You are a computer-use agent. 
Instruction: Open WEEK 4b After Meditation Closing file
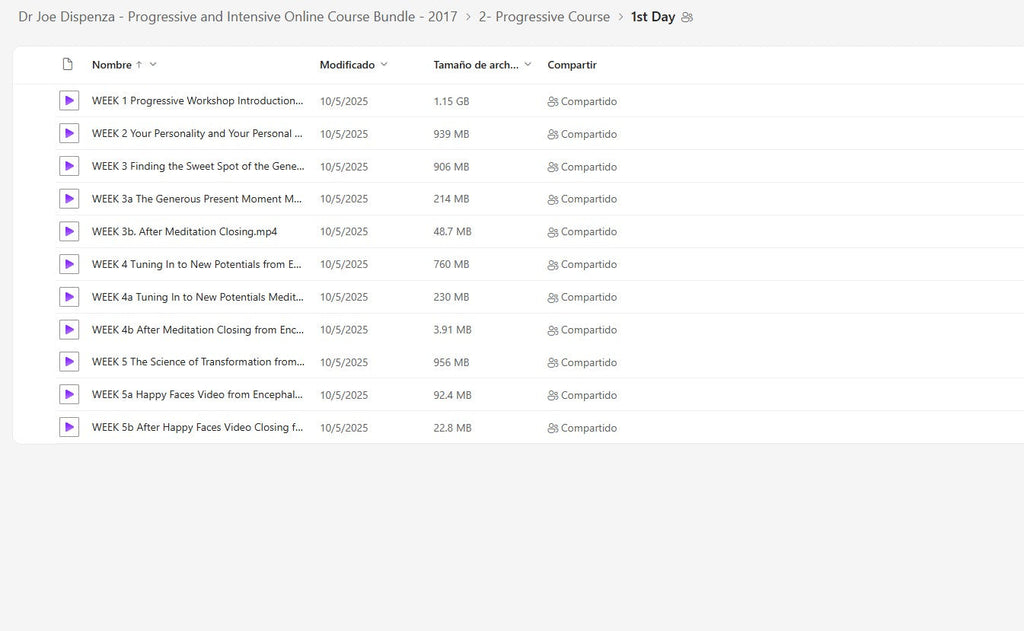(x=197, y=329)
